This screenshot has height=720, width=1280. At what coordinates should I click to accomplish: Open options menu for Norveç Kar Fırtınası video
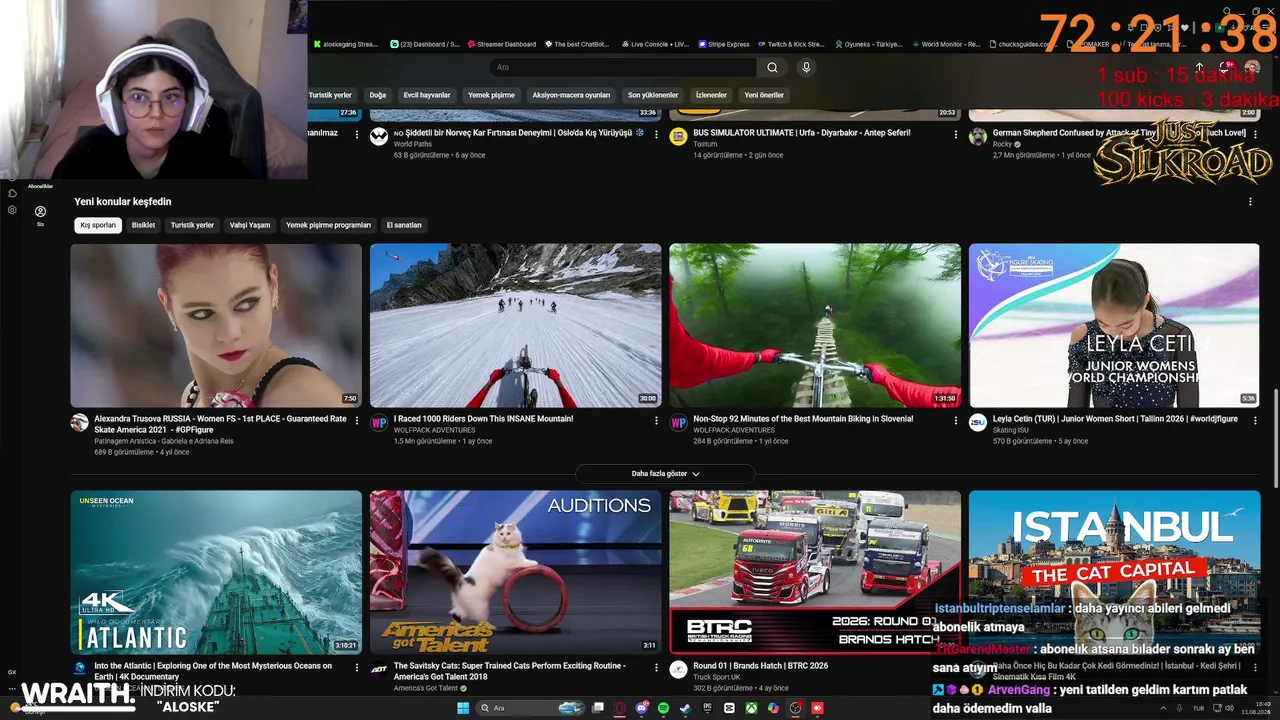[x=657, y=135]
